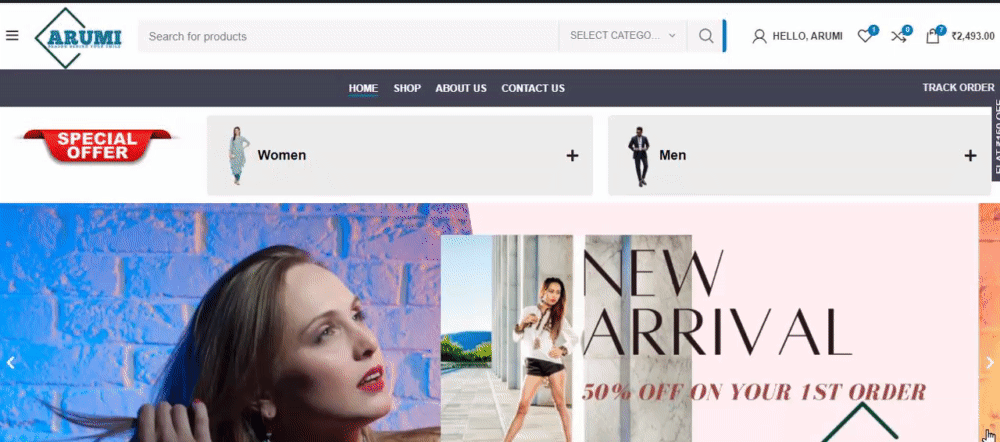1000x442 pixels.
Task: Open the user account icon
Action: (759, 36)
